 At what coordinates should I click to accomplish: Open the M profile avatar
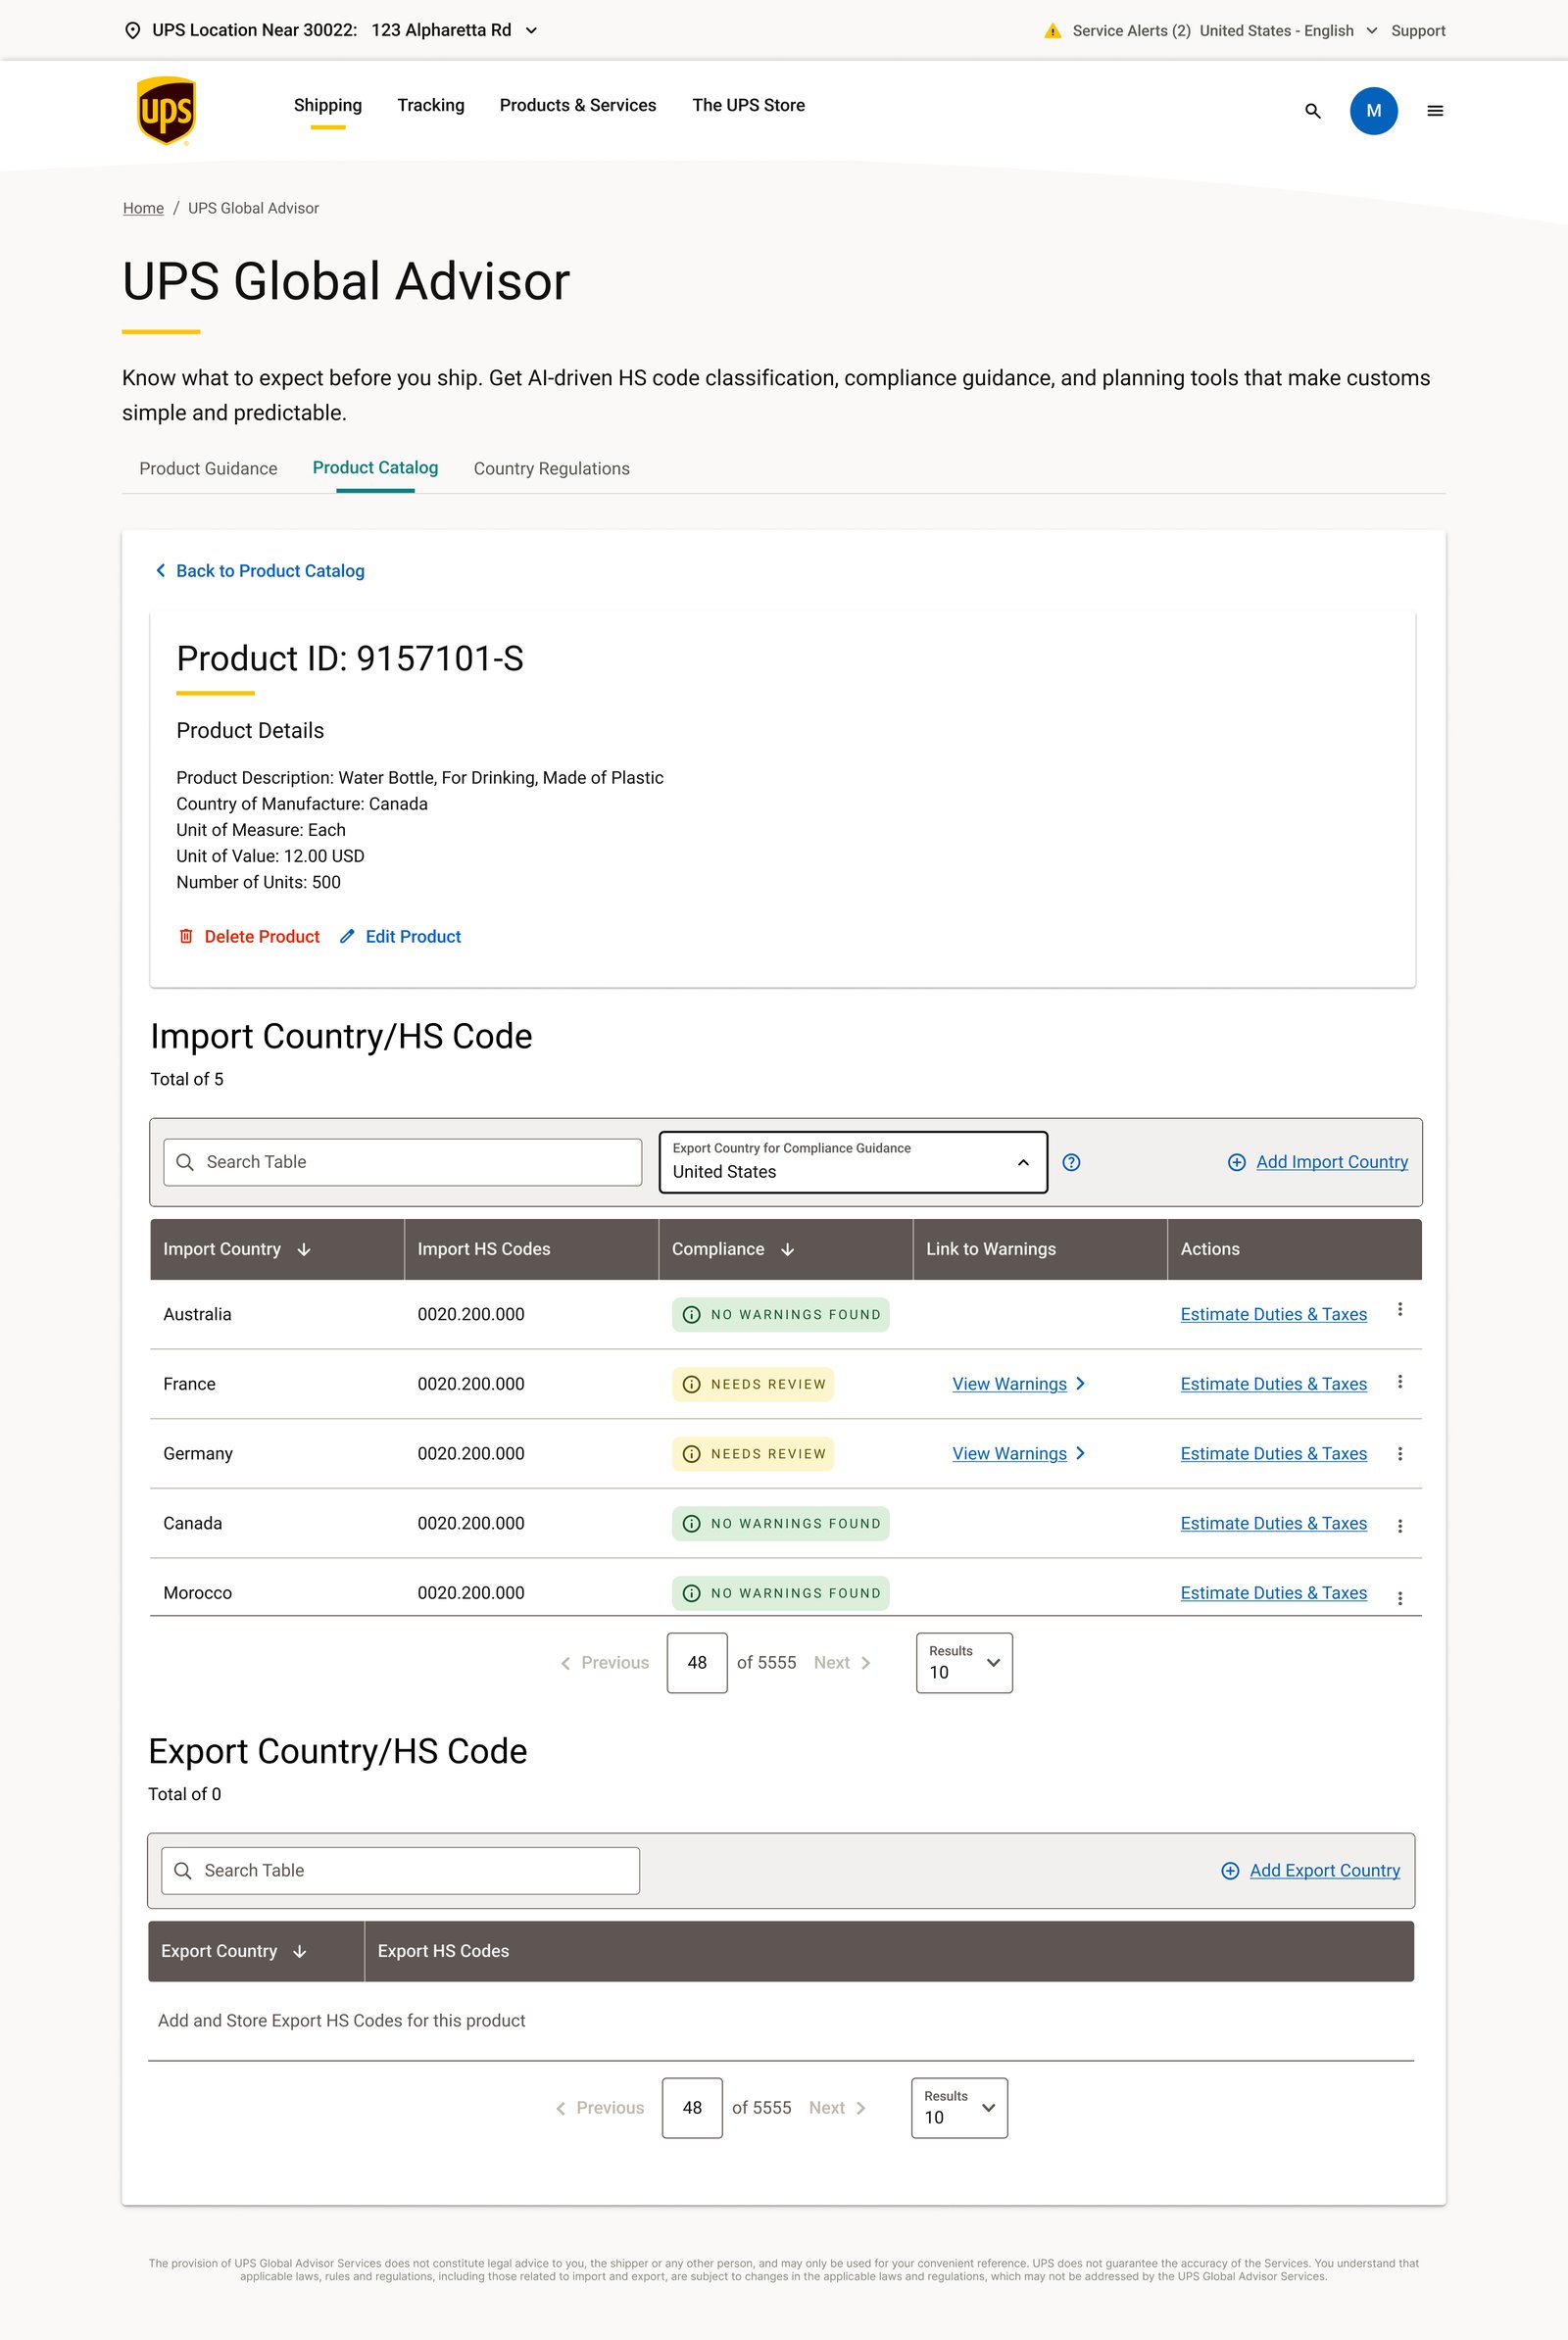coord(1374,111)
